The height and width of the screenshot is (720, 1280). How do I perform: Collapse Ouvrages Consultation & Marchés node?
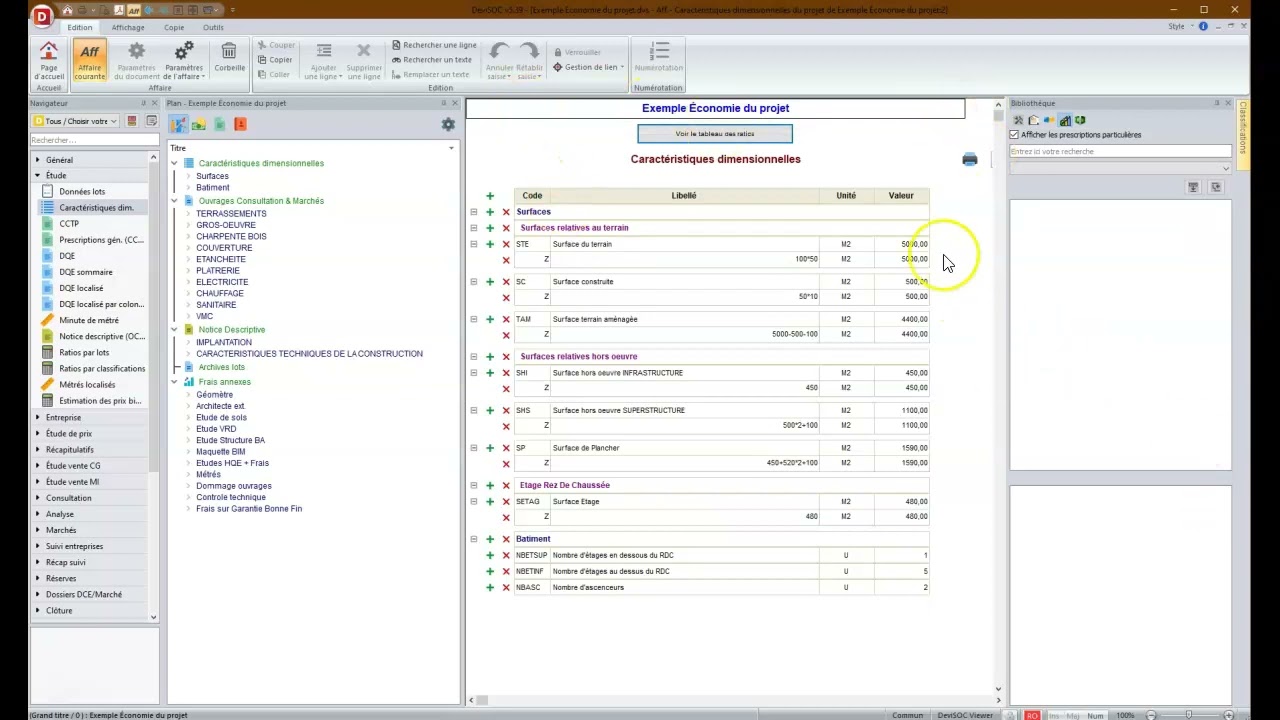point(174,201)
